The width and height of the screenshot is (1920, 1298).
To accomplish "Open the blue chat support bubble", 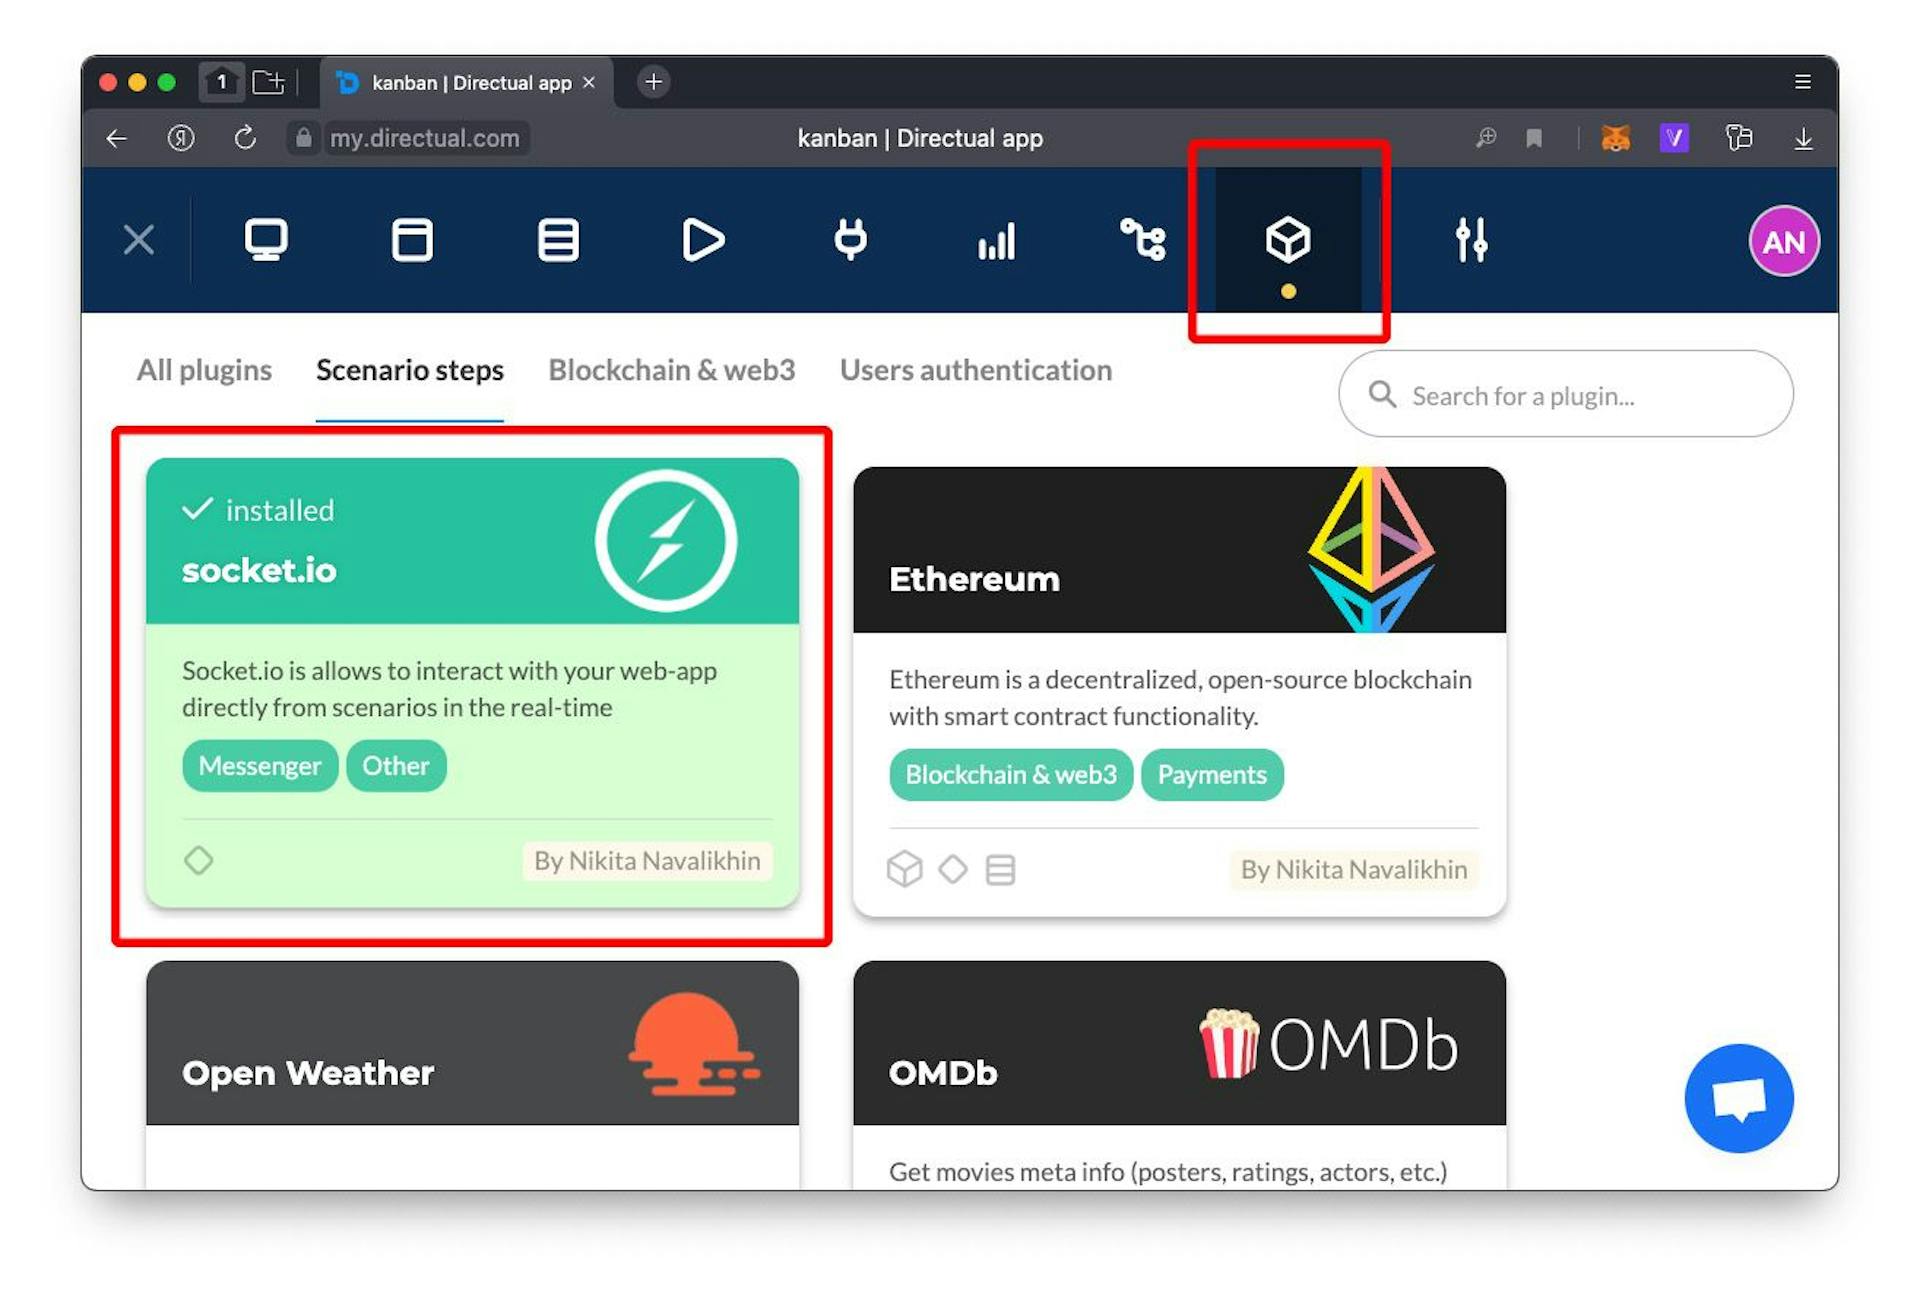I will [x=1738, y=1098].
